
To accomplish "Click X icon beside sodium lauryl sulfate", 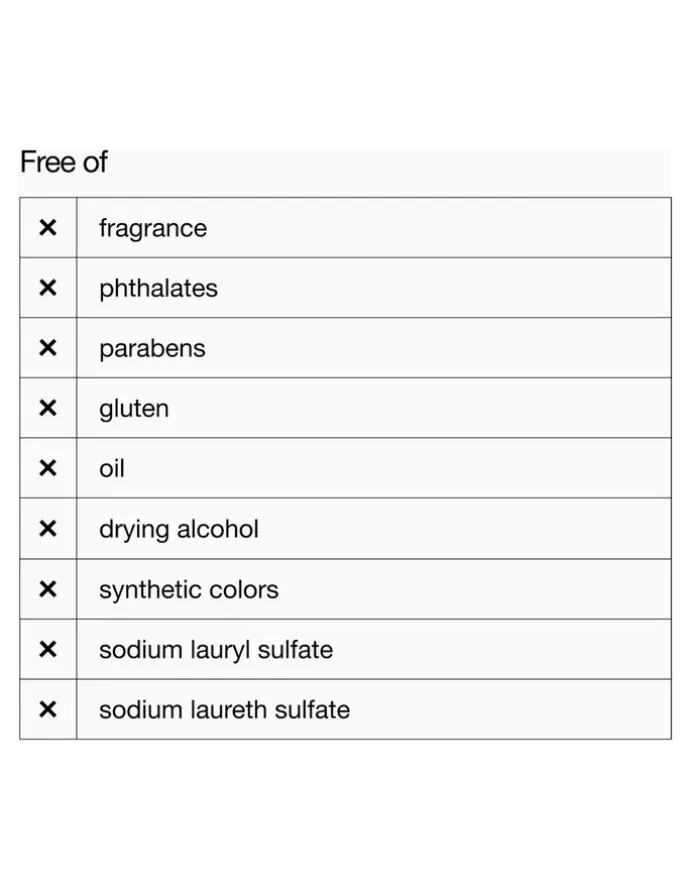I will (x=48, y=649).
